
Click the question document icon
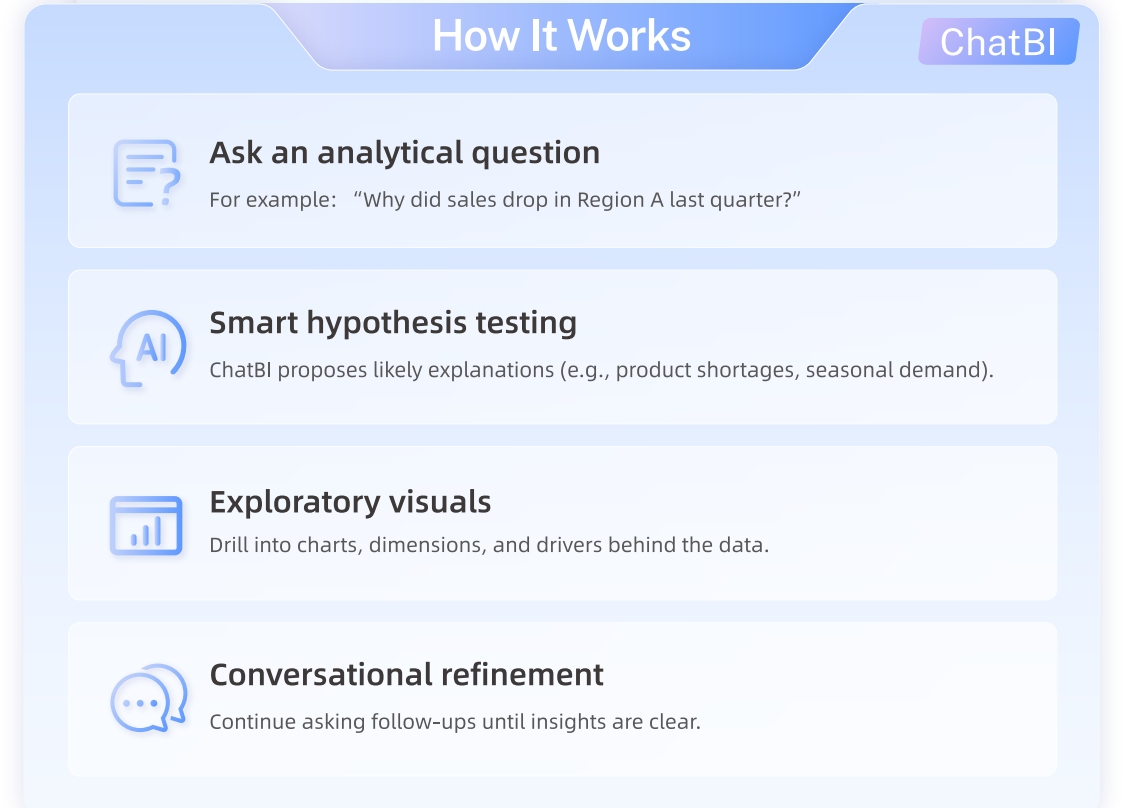click(x=146, y=173)
